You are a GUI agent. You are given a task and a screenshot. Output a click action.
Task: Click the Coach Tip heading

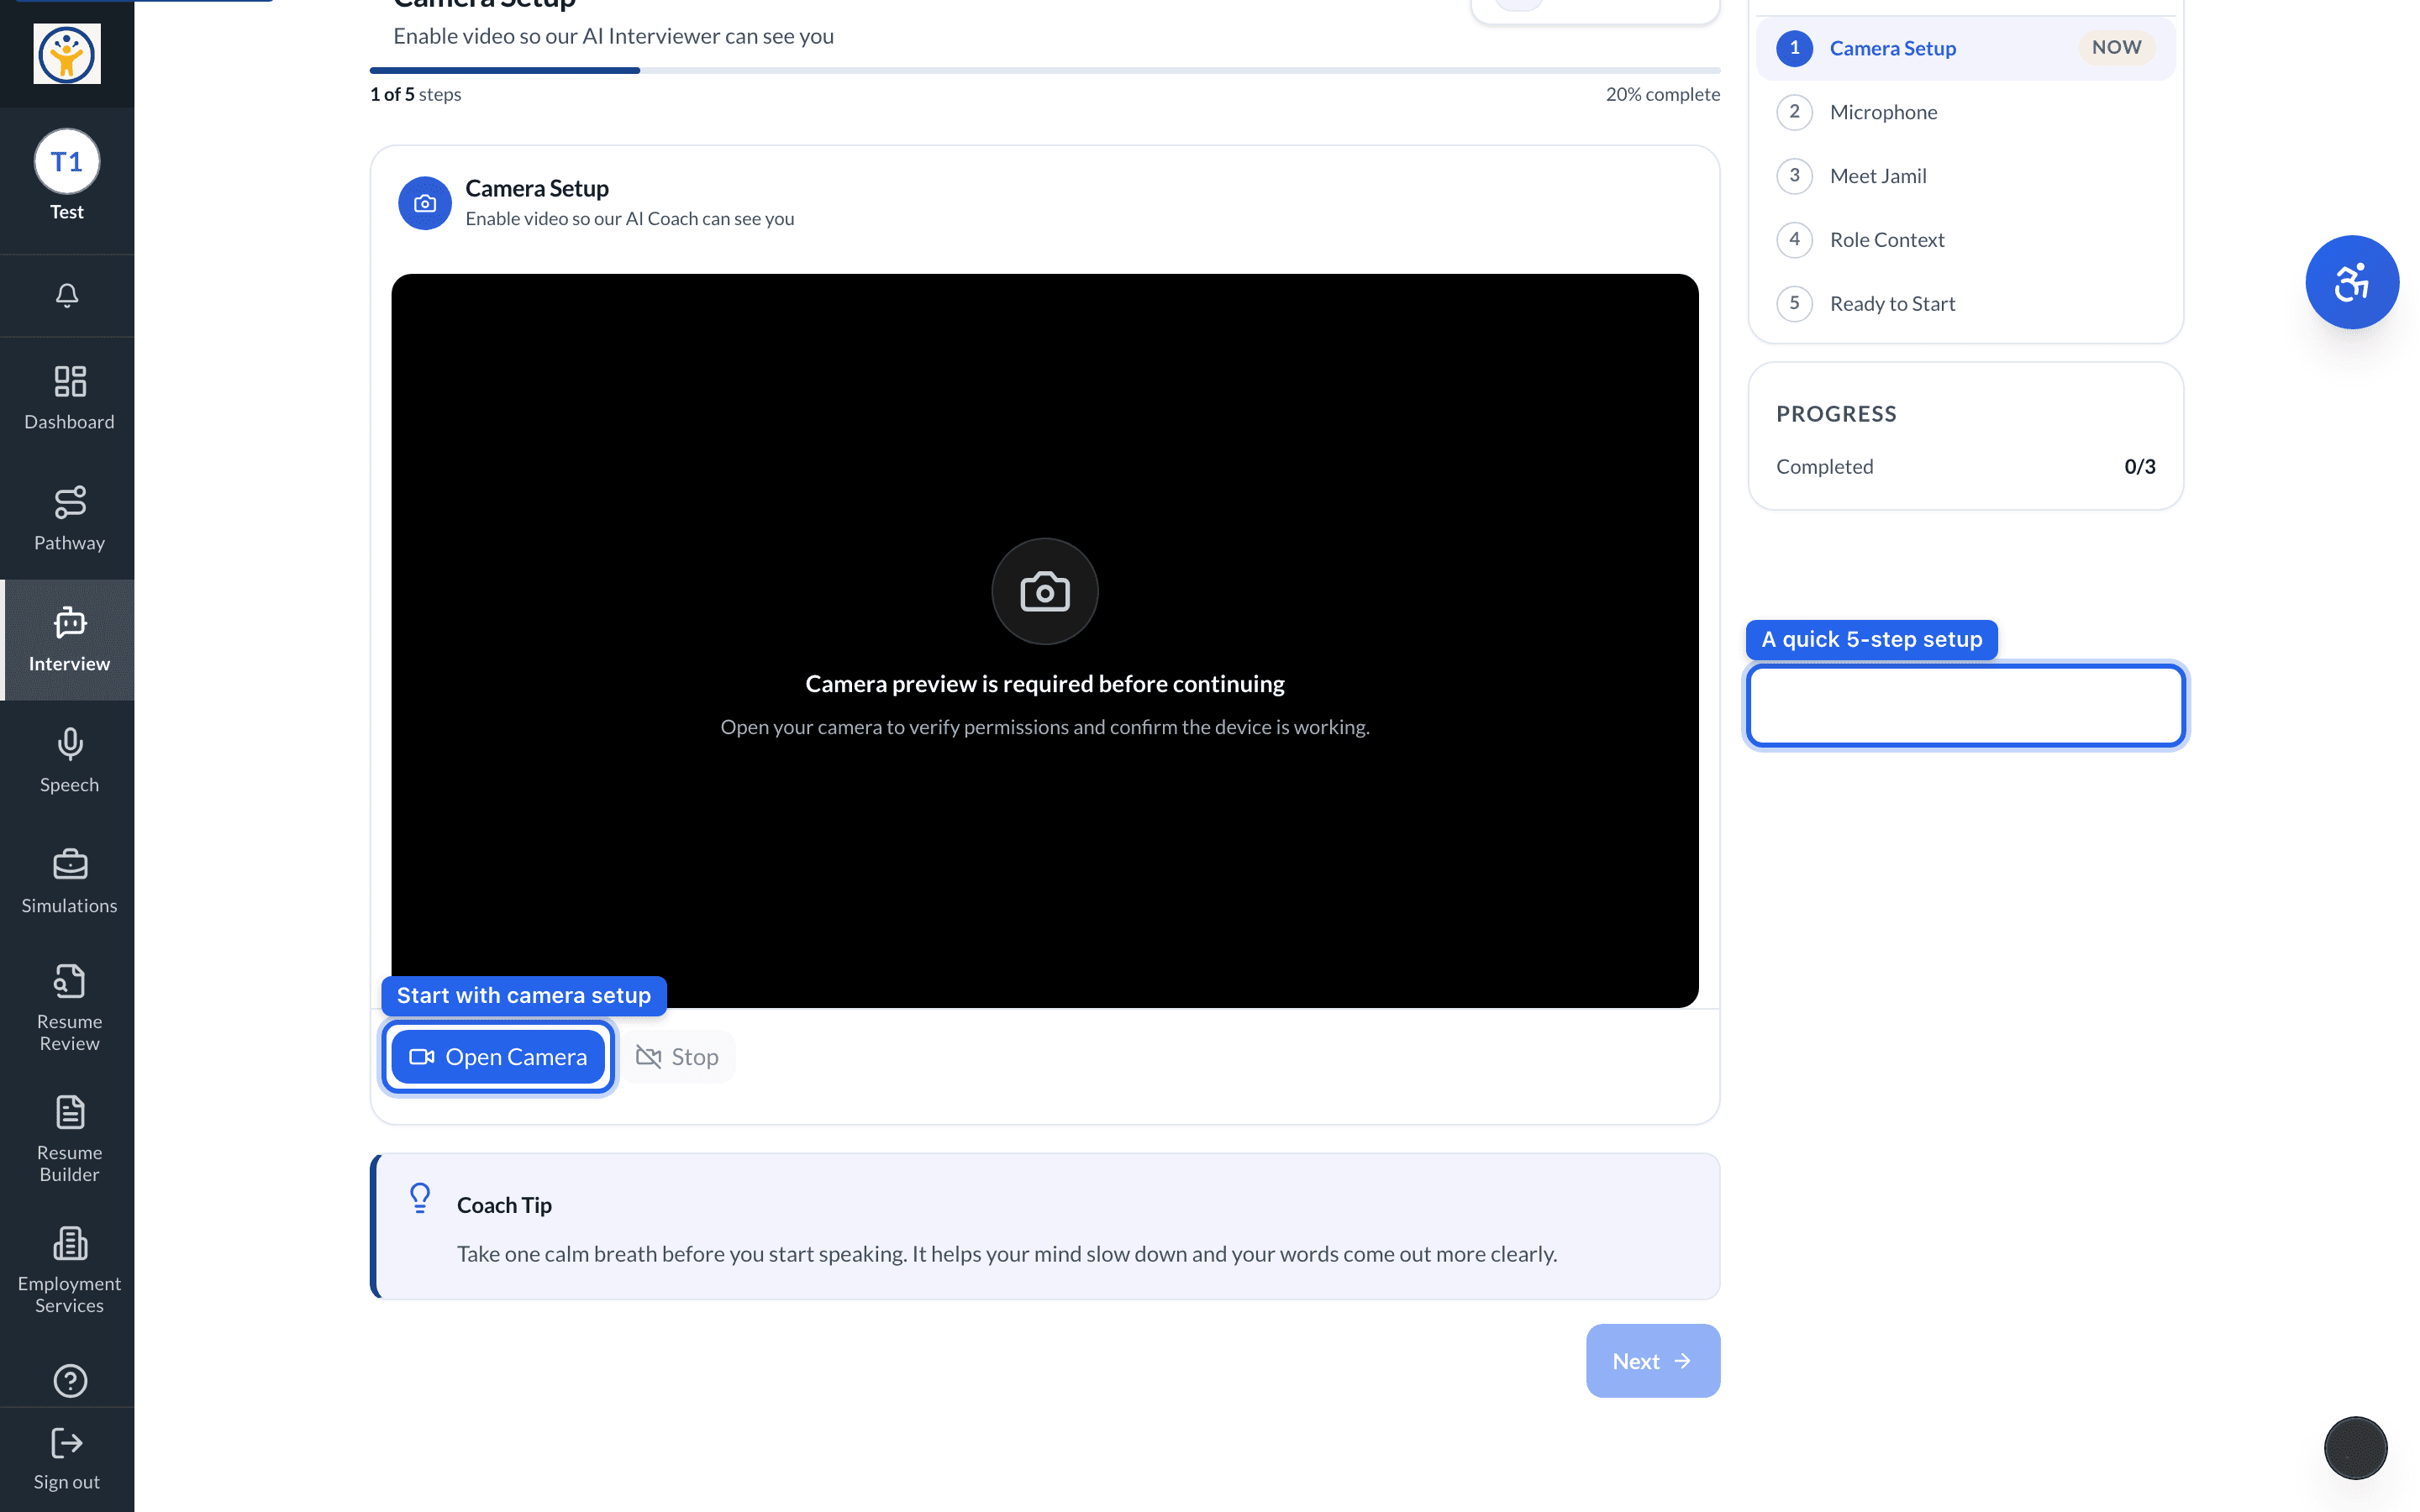pyautogui.click(x=504, y=1205)
